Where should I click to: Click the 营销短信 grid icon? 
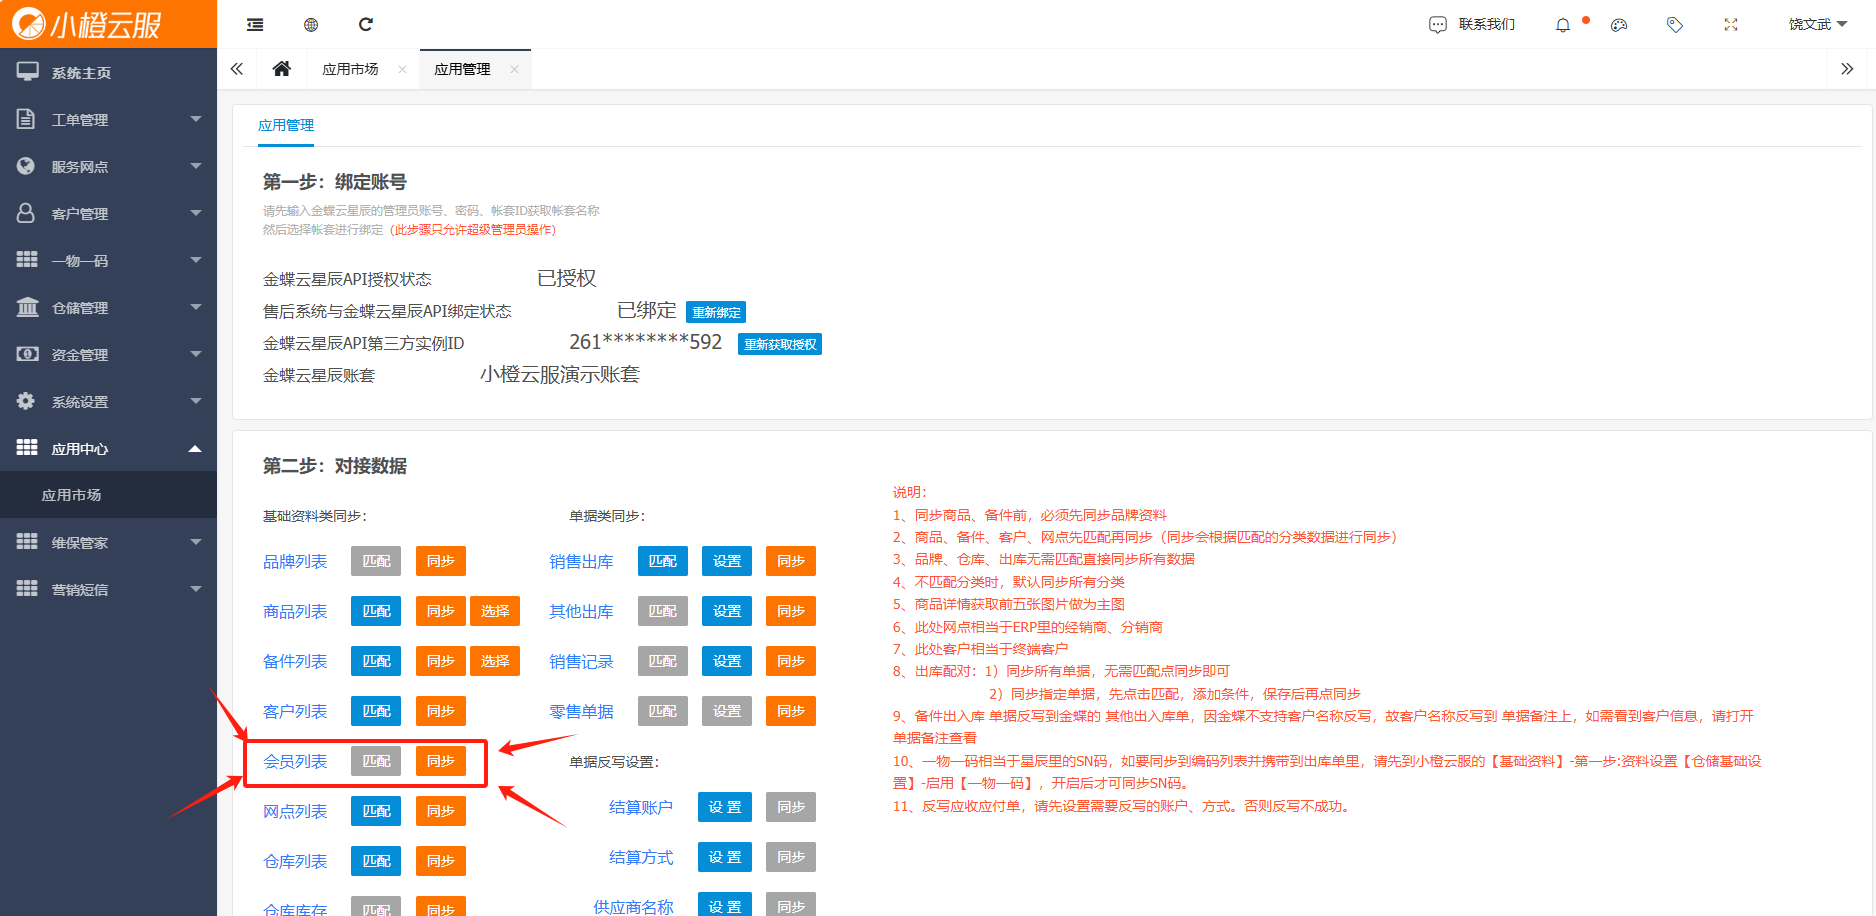[x=27, y=589]
